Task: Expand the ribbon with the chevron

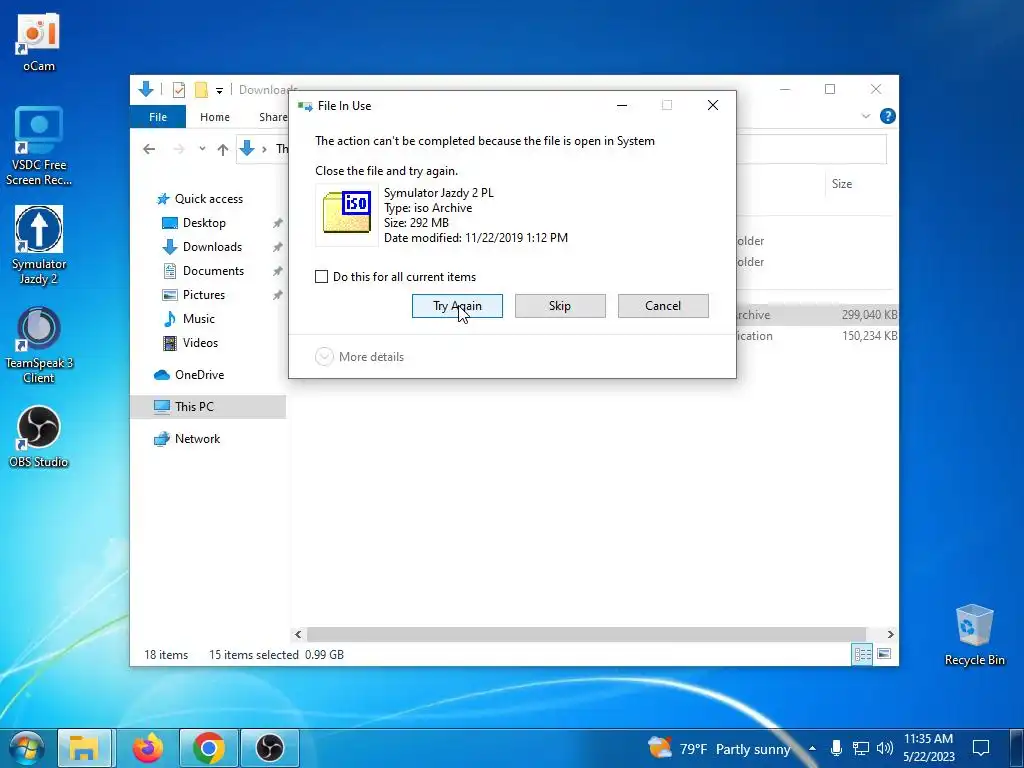Action: (x=866, y=116)
